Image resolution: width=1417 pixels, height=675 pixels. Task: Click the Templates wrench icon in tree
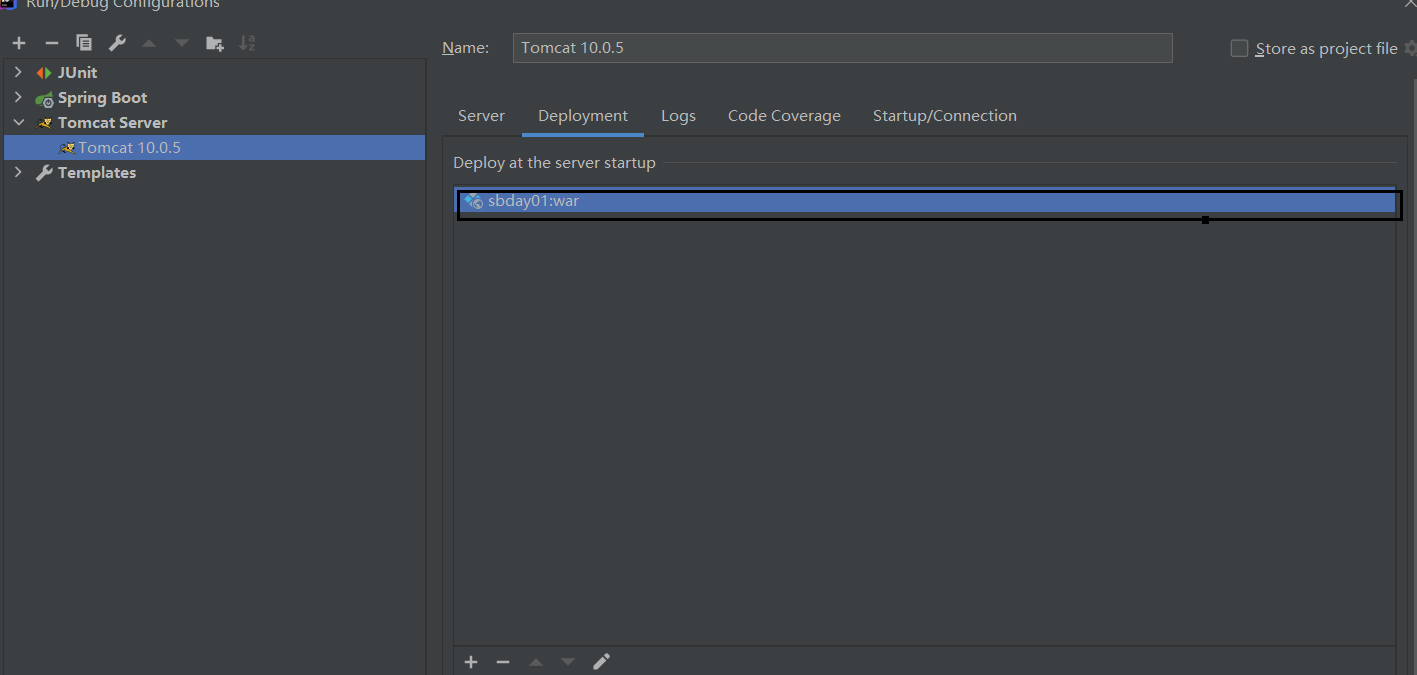[x=44, y=173]
